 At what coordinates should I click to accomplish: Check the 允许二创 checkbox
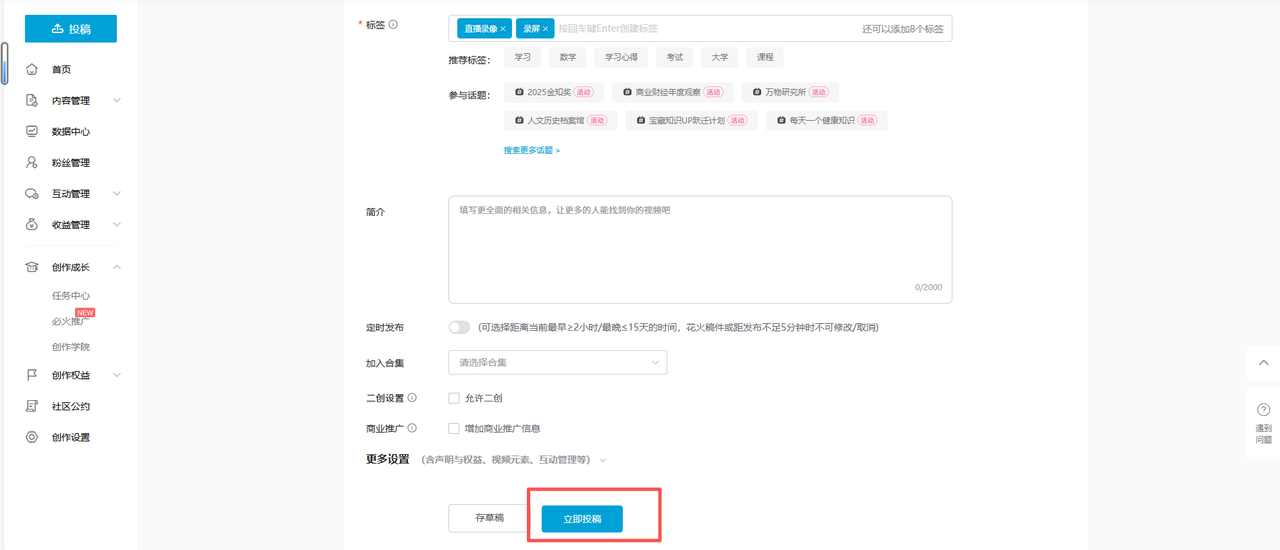(454, 398)
